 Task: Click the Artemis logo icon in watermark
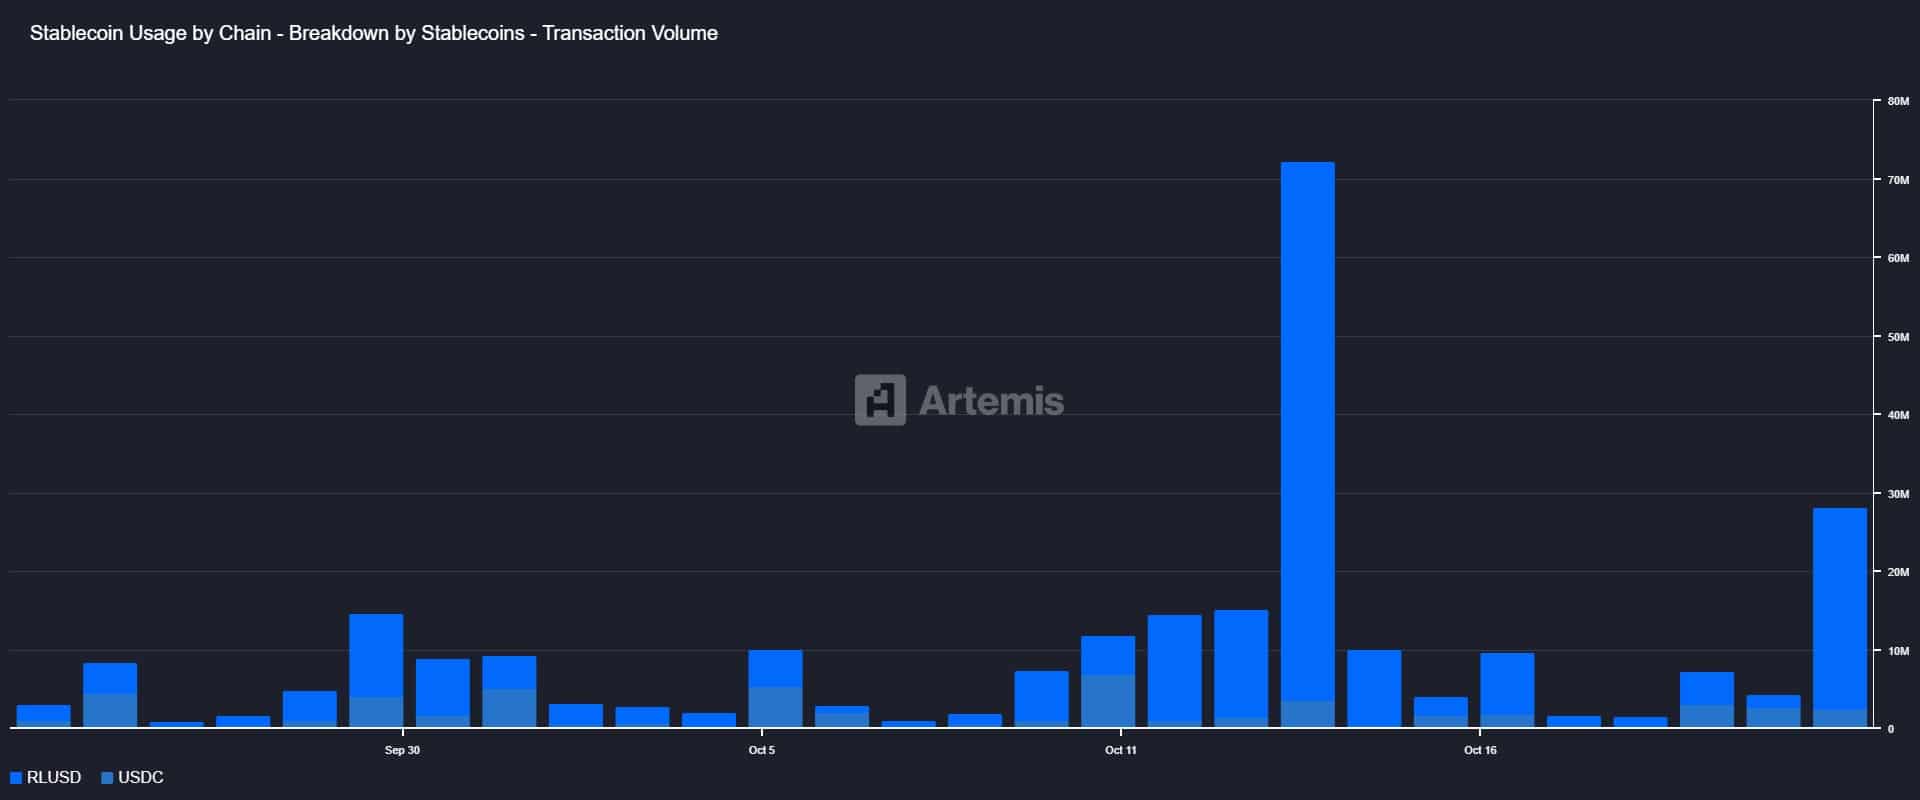pyautogui.click(x=880, y=400)
